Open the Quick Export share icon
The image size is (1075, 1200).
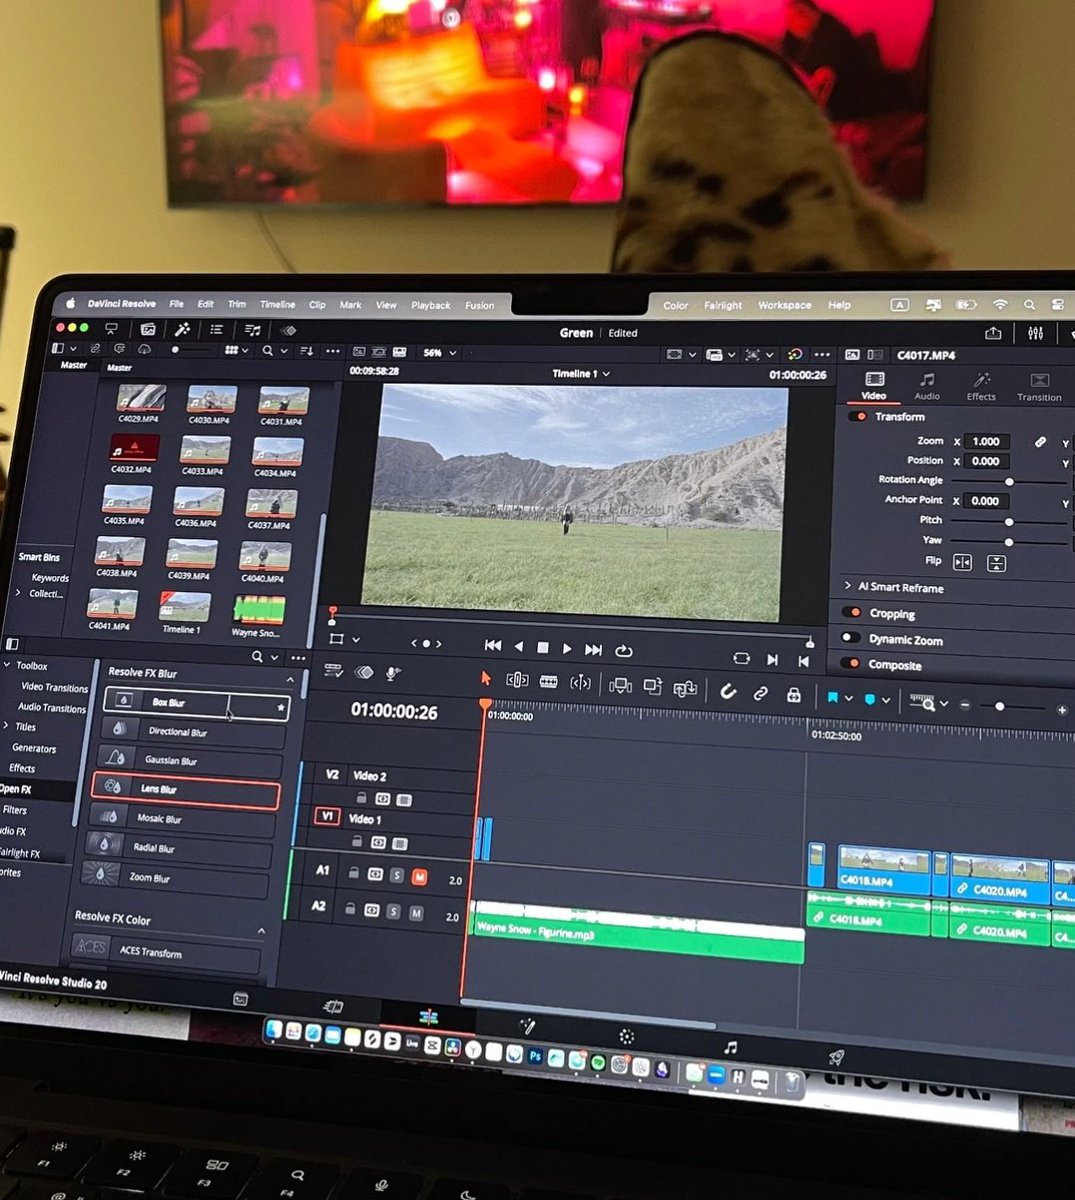[993, 333]
